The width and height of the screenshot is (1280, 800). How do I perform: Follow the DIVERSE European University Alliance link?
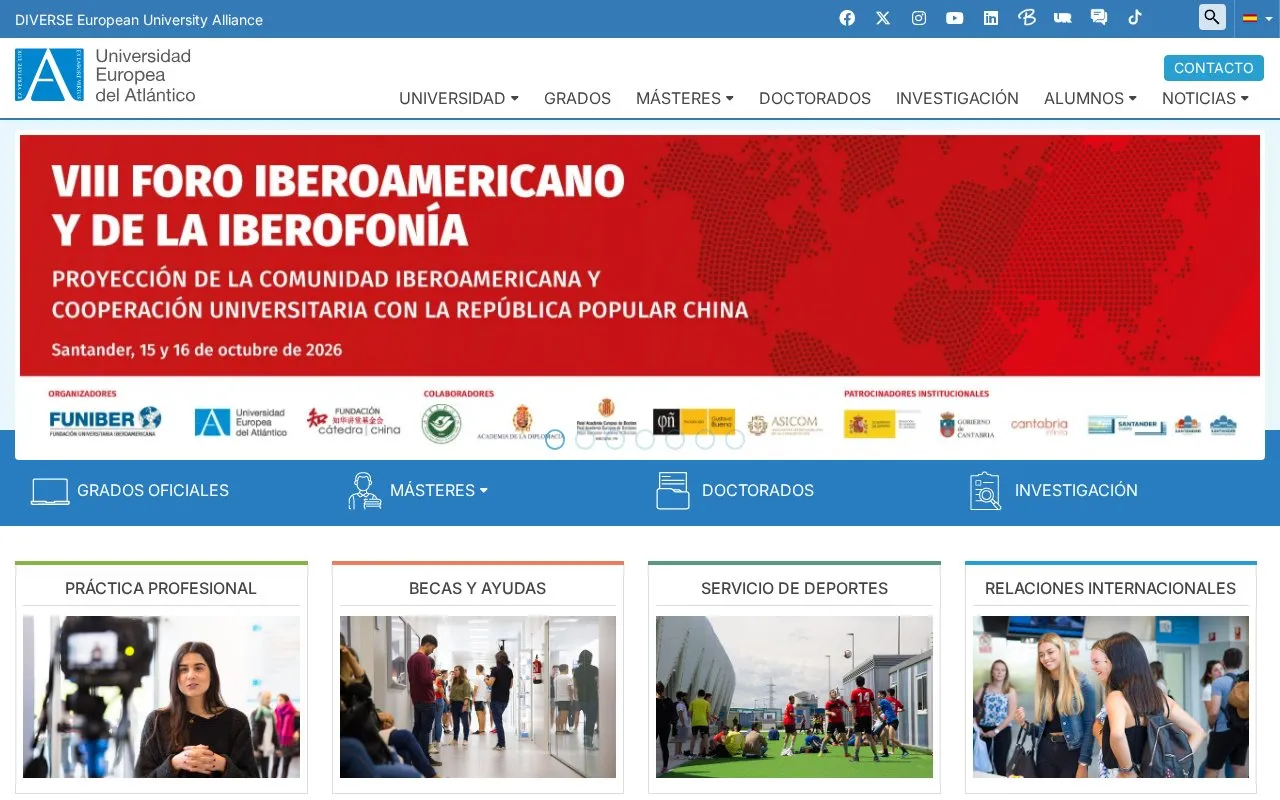point(139,20)
